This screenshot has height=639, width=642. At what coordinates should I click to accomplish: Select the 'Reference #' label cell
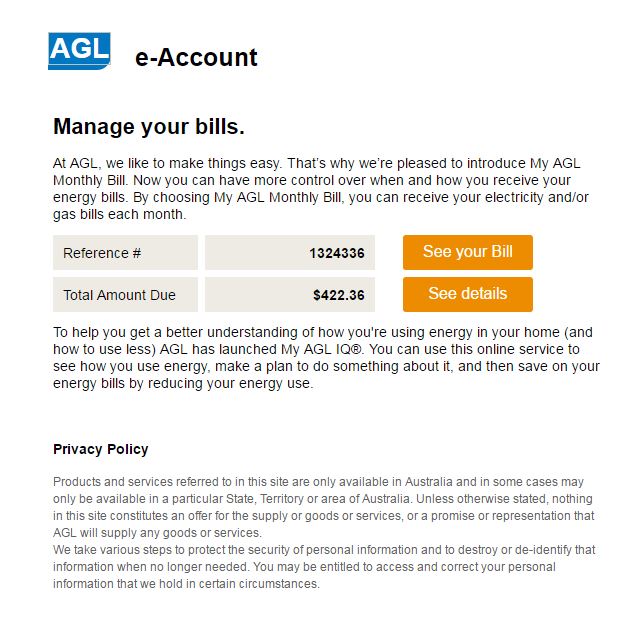coord(125,253)
